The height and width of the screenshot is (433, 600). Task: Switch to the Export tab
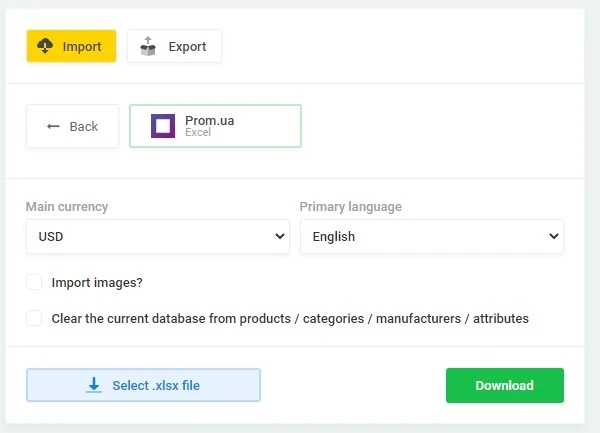click(x=174, y=46)
